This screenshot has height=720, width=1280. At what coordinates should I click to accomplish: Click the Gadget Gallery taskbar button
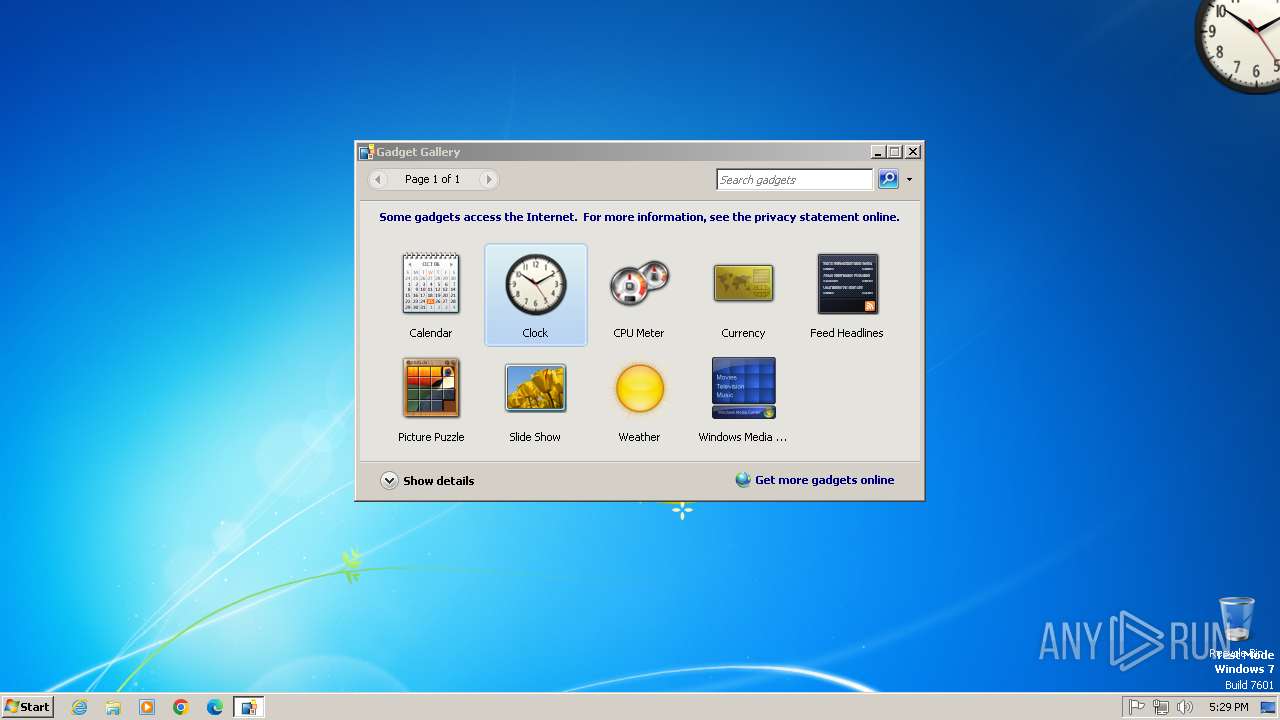[249, 707]
